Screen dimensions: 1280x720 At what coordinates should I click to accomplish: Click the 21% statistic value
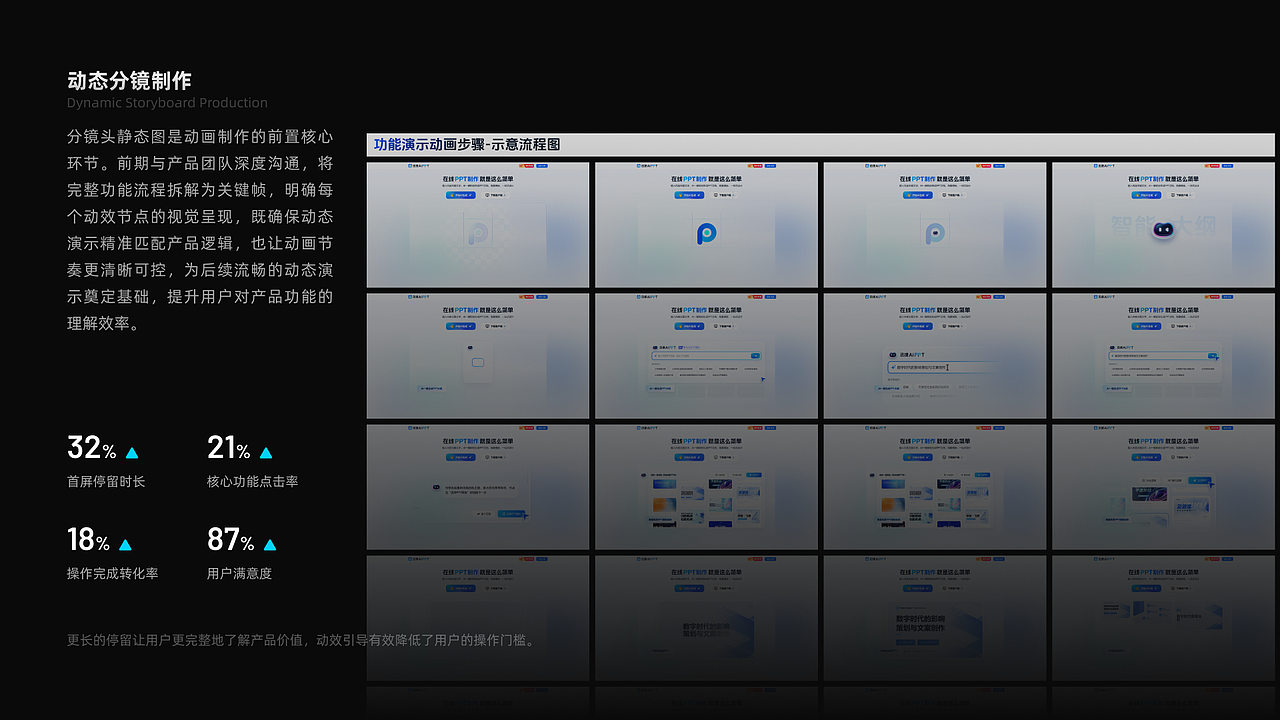pyautogui.click(x=229, y=448)
